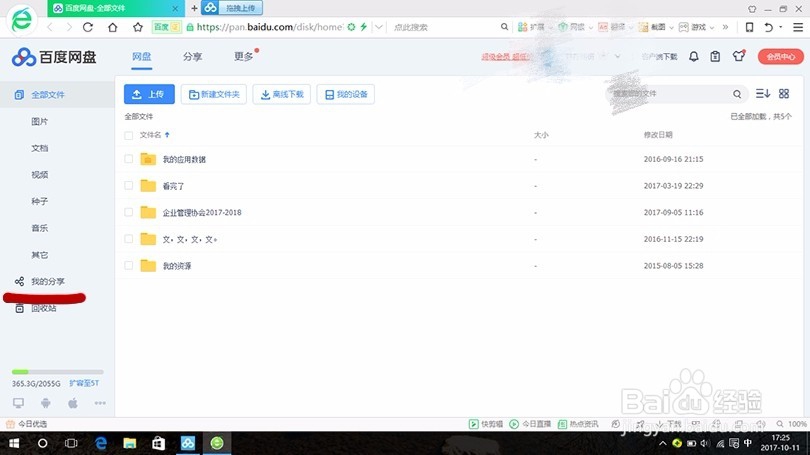Screen dimensions: 810x455
Task: Open the clipboard task icon in header
Action: pyautogui.click(x=715, y=56)
